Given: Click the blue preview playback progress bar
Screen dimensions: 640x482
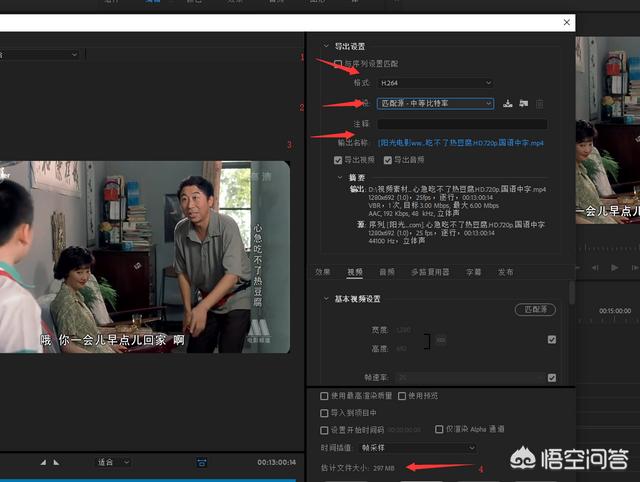Looking at the screenshot, I should (148, 480).
